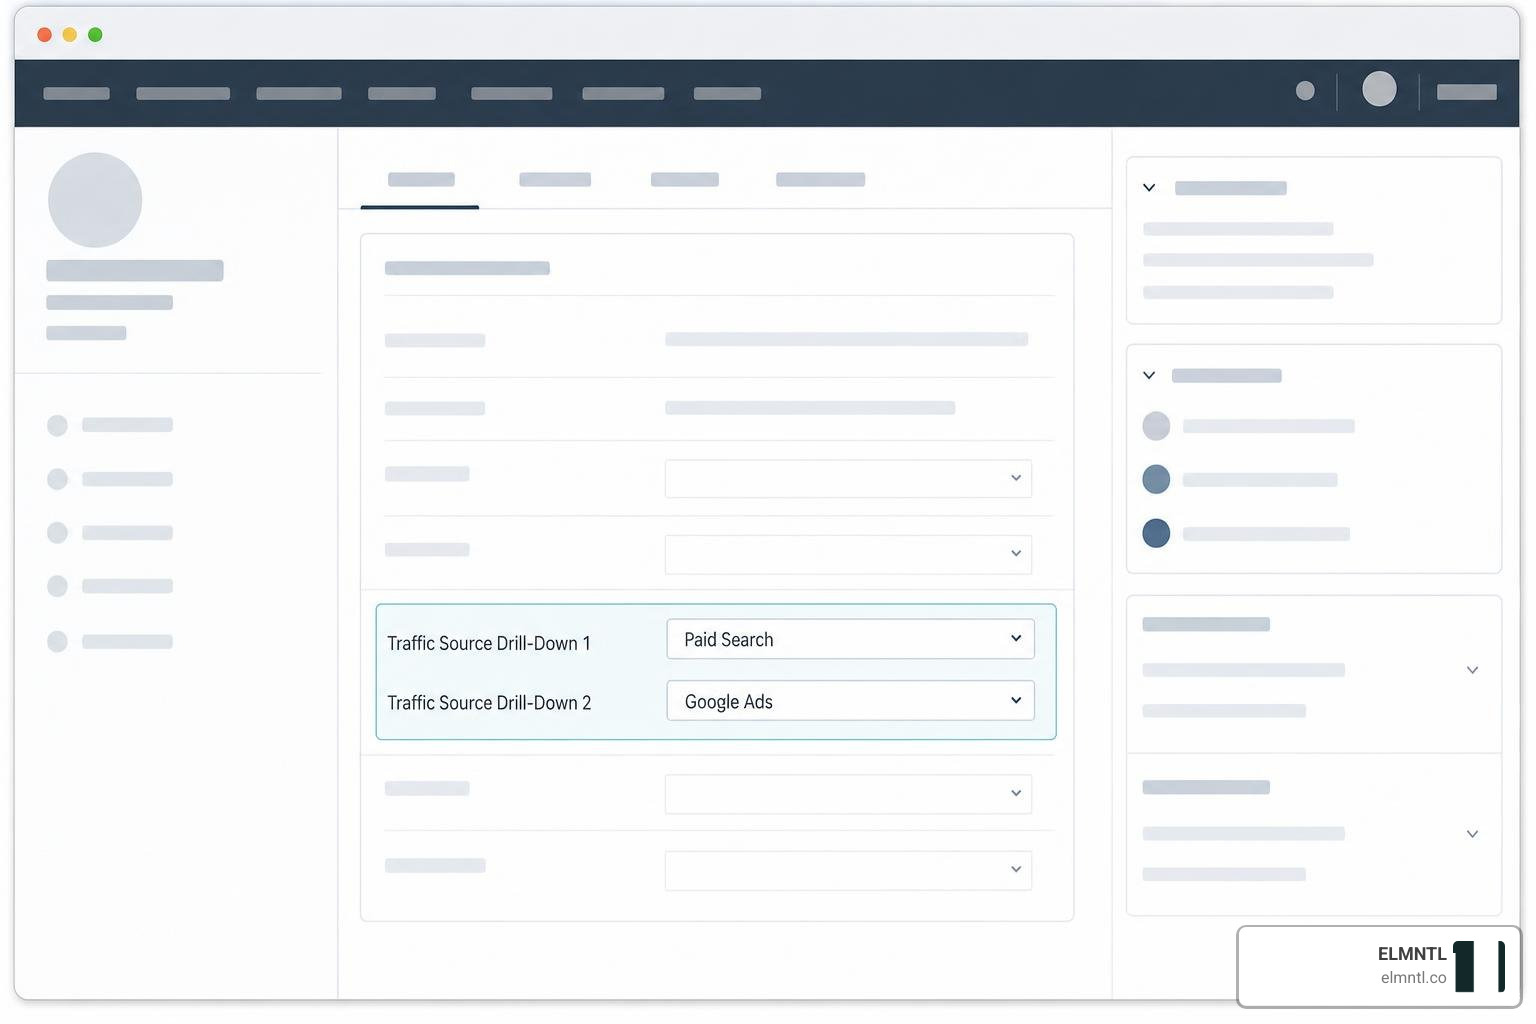Click the elmntl.co text

coord(1413,978)
